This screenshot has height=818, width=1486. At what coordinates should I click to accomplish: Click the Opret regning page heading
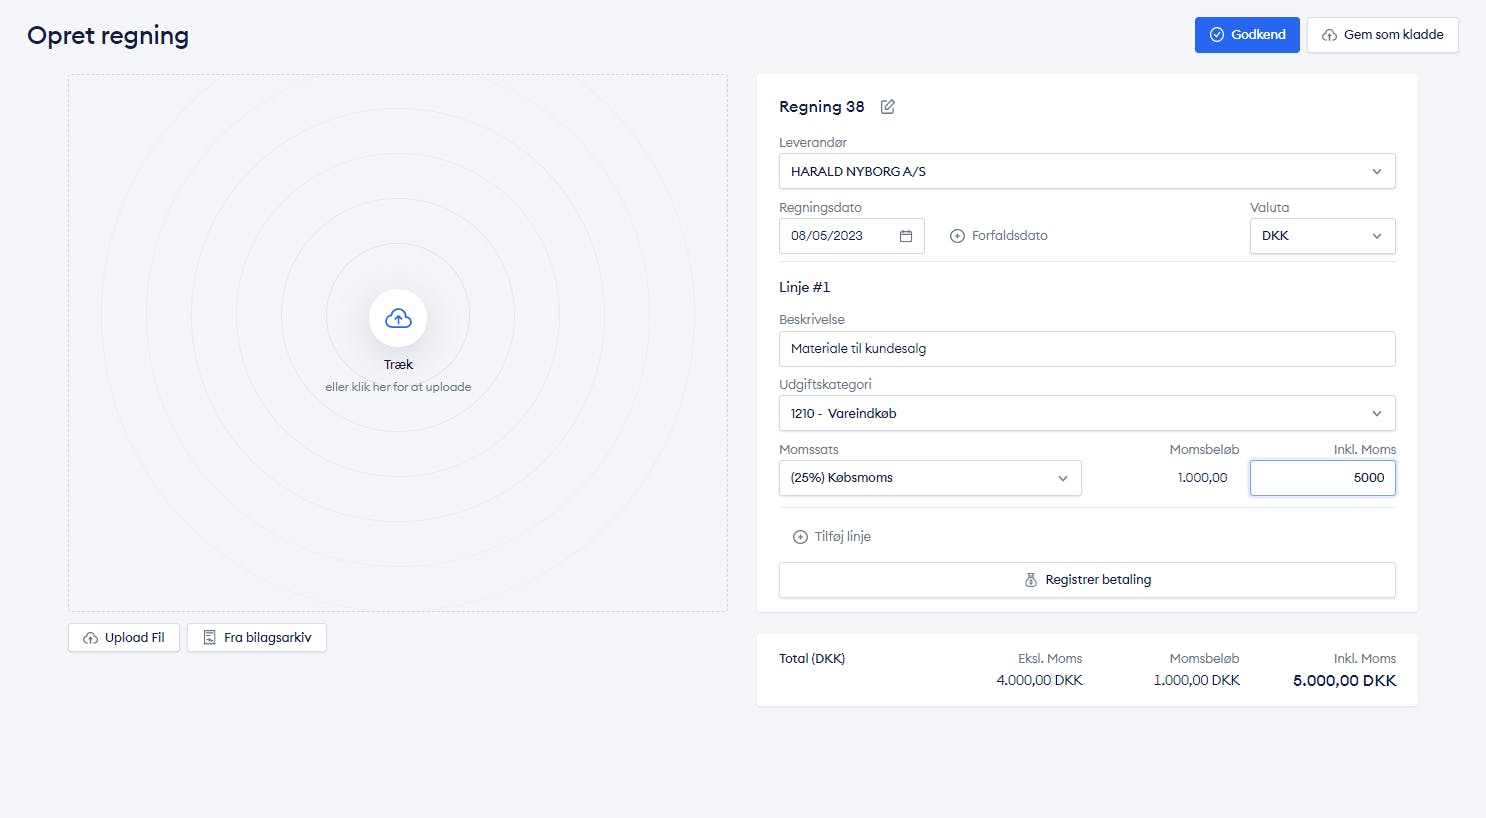pyautogui.click(x=108, y=36)
